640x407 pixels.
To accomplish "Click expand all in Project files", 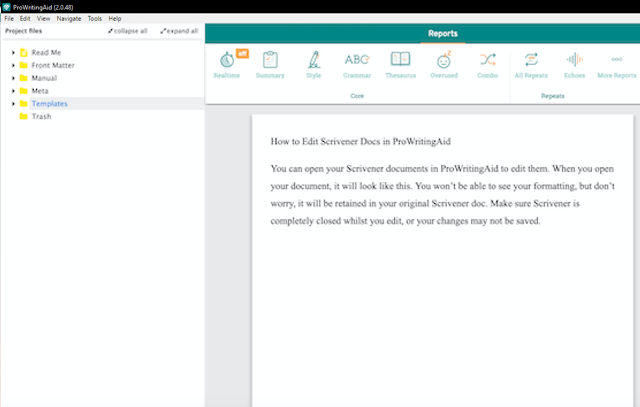I will pyautogui.click(x=179, y=31).
